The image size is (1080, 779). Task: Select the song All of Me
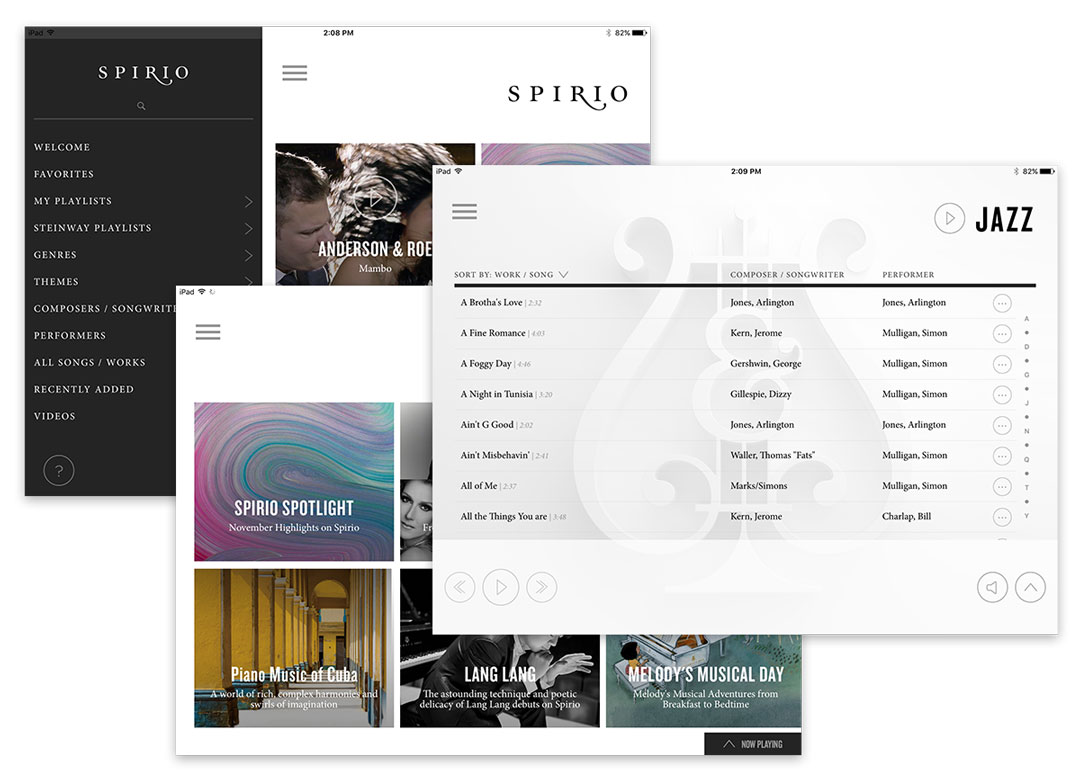[x=479, y=486]
